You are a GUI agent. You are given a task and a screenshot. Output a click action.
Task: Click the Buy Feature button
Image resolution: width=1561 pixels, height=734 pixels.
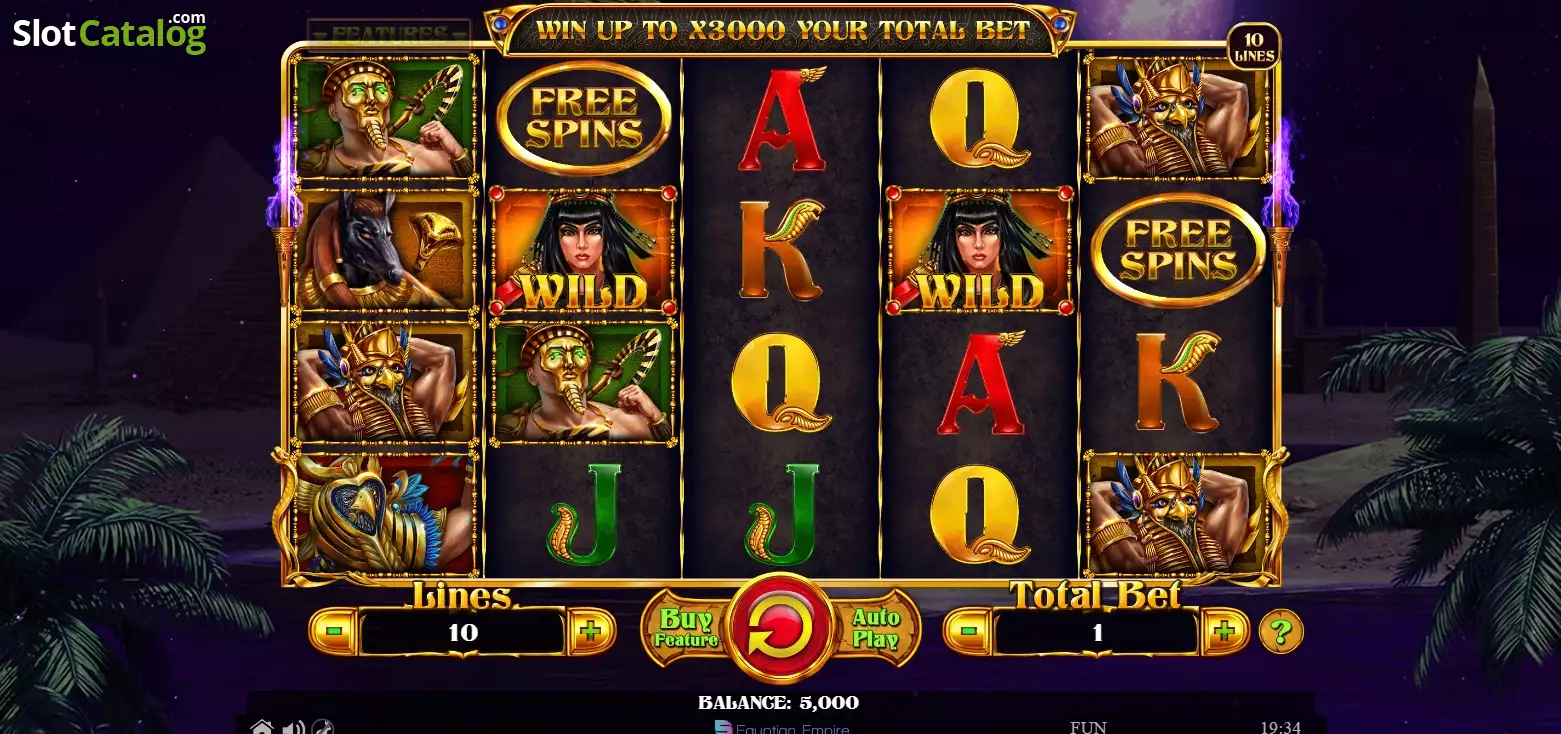pos(686,629)
